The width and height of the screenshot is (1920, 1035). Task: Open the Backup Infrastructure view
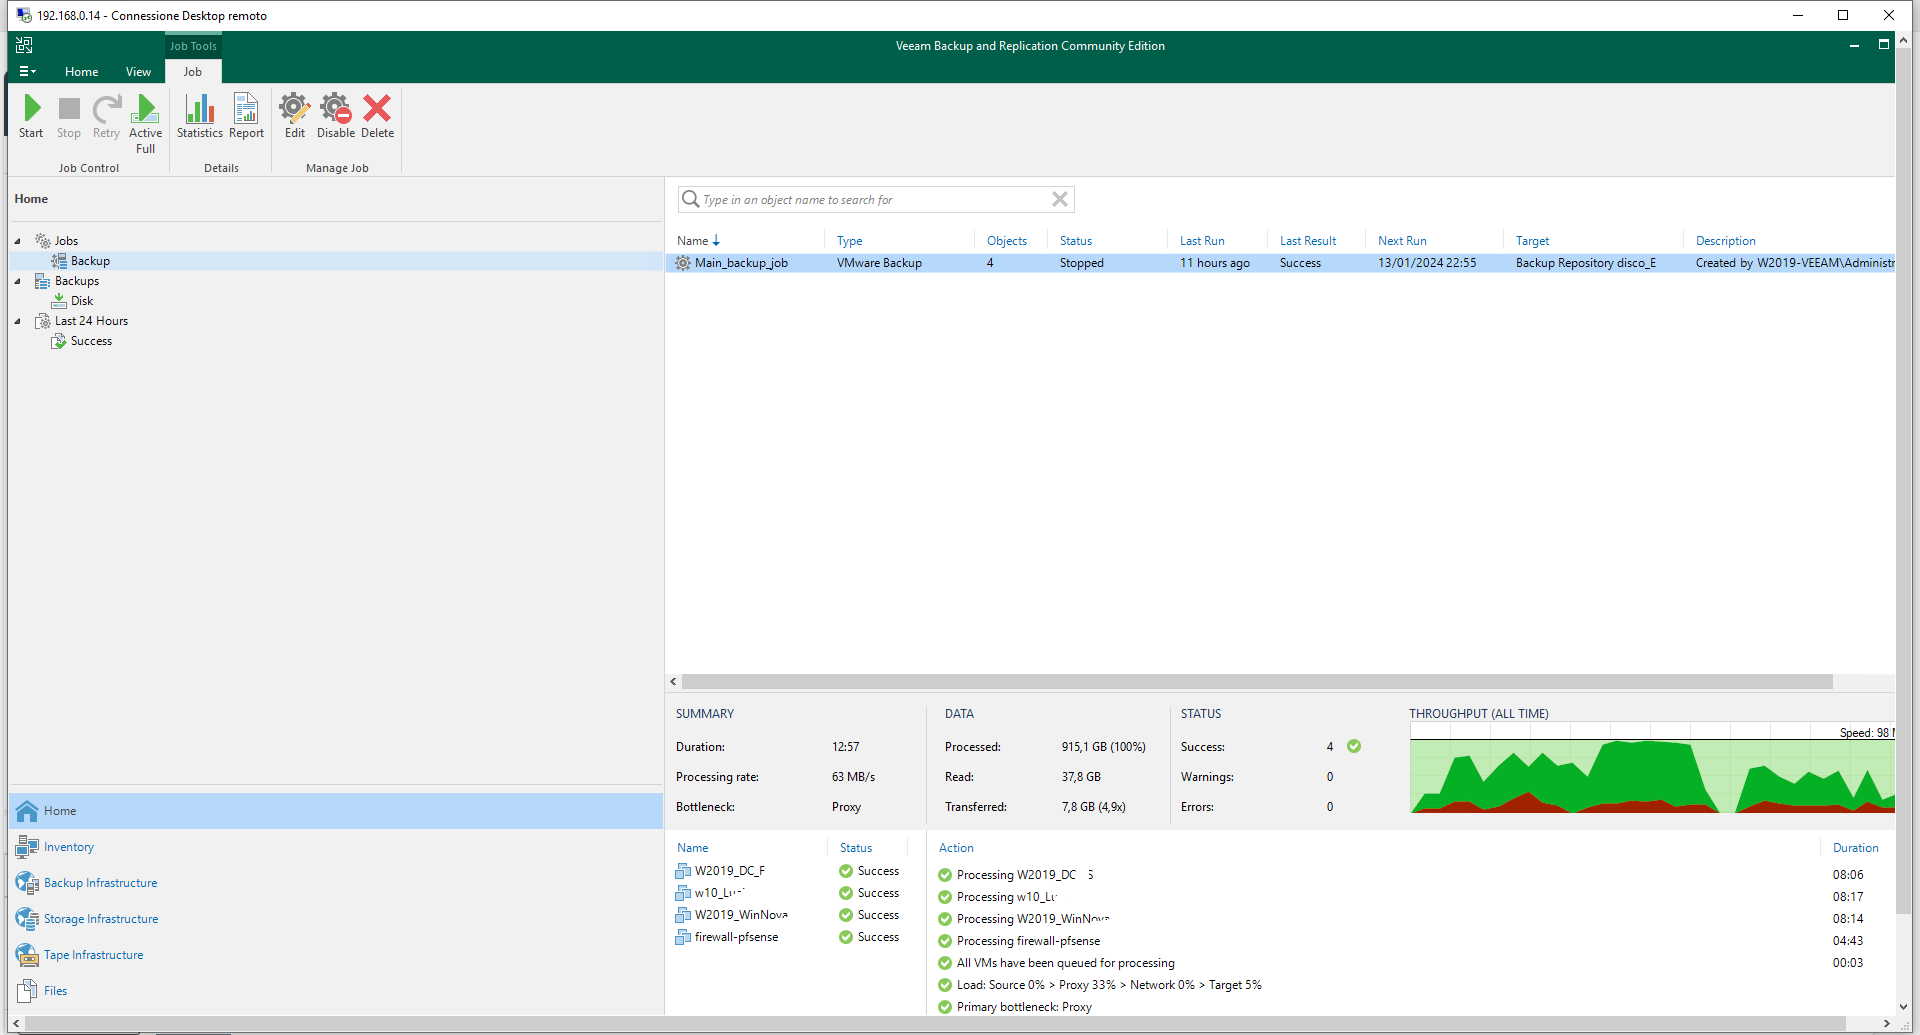coord(100,883)
